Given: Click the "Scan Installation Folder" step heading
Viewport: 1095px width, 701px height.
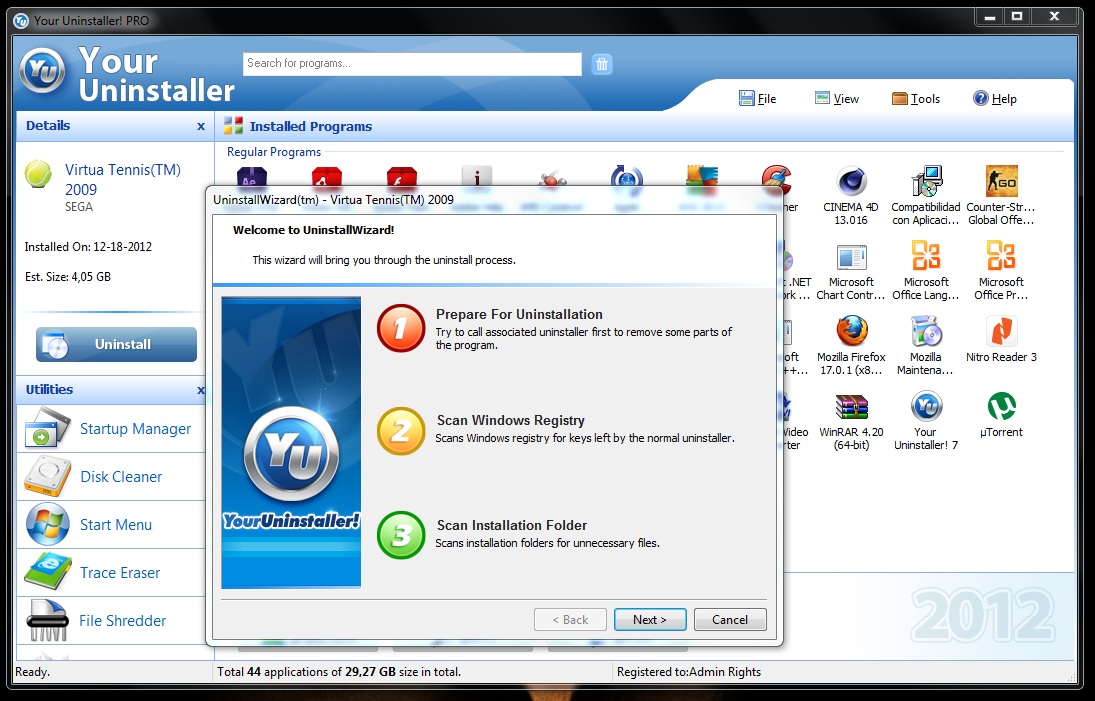Looking at the screenshot, I should [x=512, y=525].
